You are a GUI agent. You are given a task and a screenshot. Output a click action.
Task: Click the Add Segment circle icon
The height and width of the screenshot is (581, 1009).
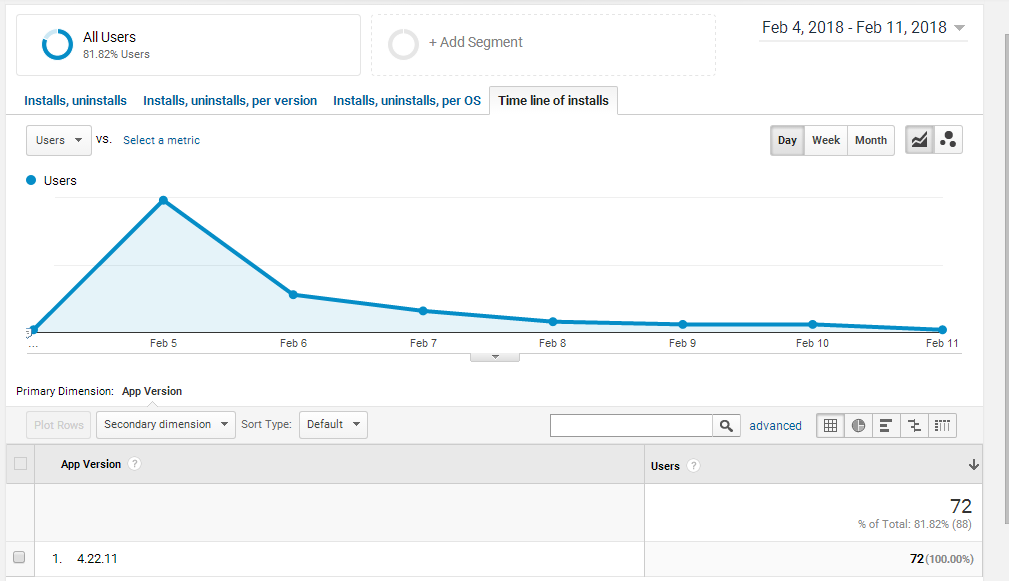pyautogui.click(x=403, y=44)
